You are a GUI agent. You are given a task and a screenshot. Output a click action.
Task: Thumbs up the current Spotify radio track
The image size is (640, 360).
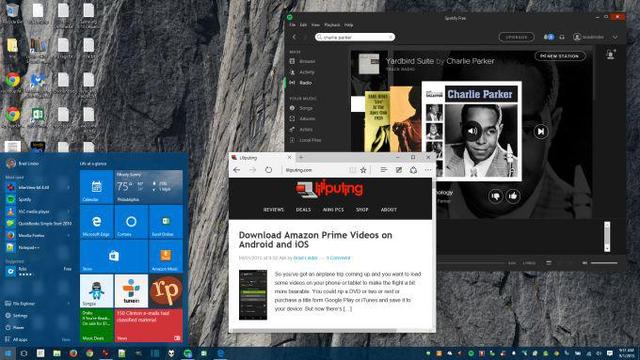[x=513, y=196]
